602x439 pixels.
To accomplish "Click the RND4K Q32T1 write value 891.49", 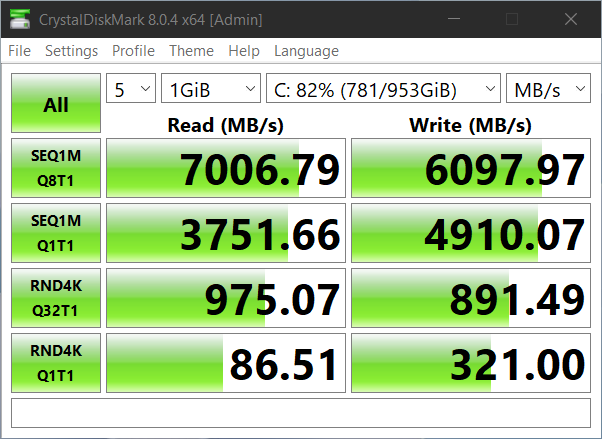I will 471,298.
